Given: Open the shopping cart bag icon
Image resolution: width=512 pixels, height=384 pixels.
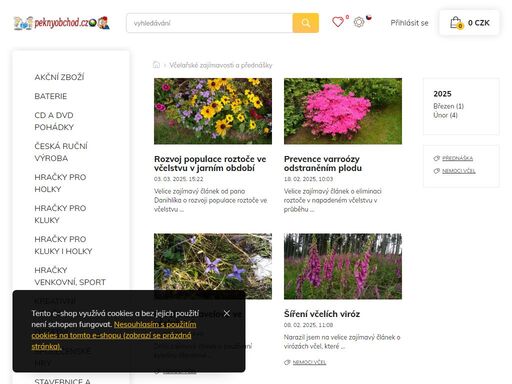Looking at the screenshot, I should 456,23.
